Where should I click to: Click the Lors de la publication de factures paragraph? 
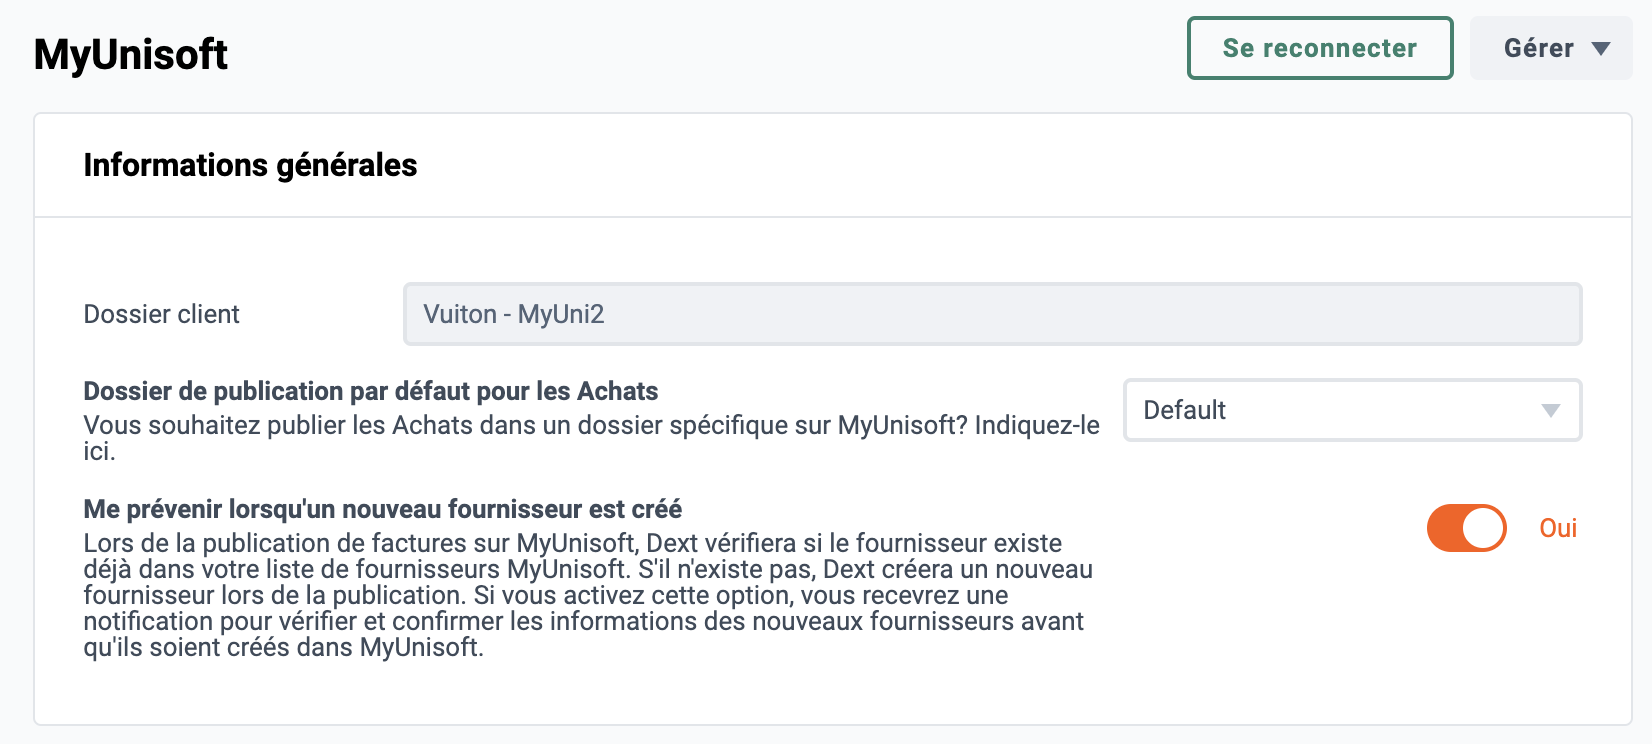588,595
